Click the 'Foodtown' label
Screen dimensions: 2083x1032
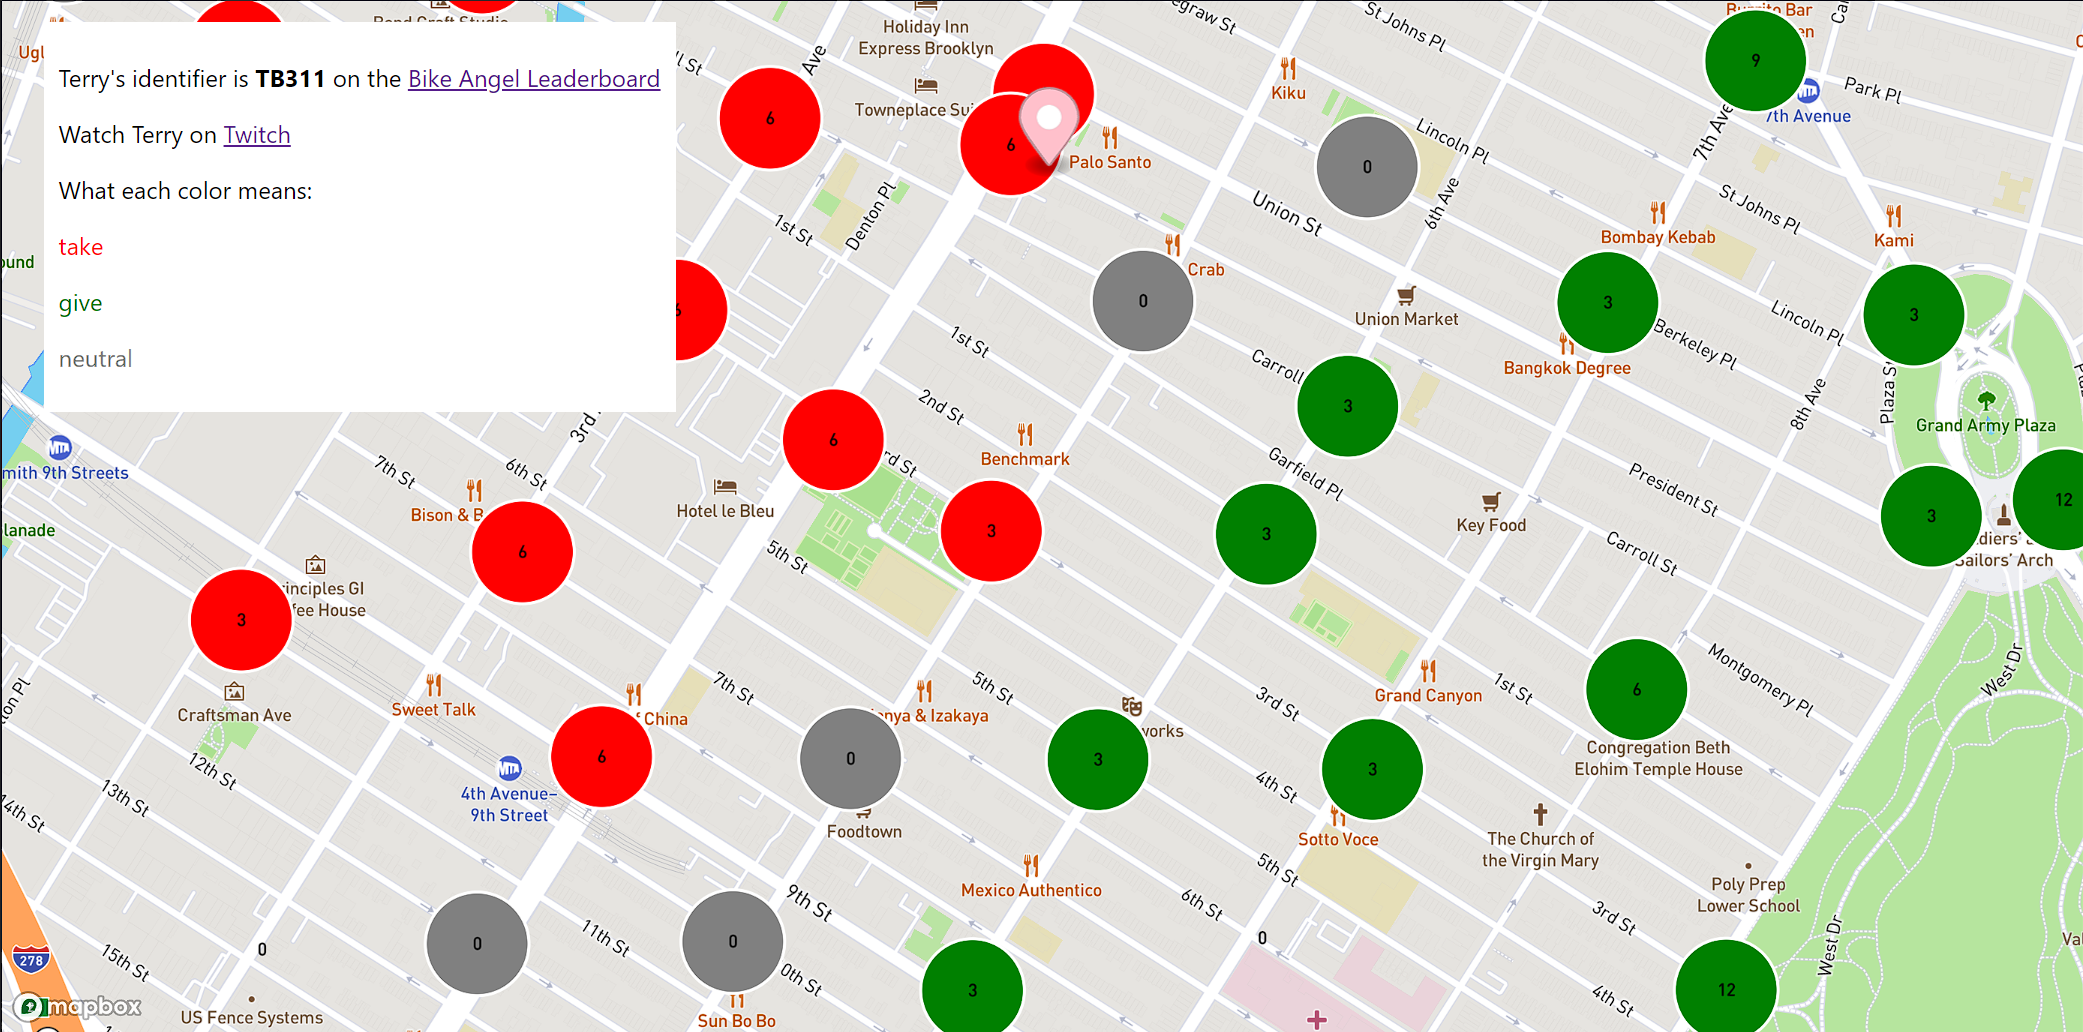coord(864,831)
